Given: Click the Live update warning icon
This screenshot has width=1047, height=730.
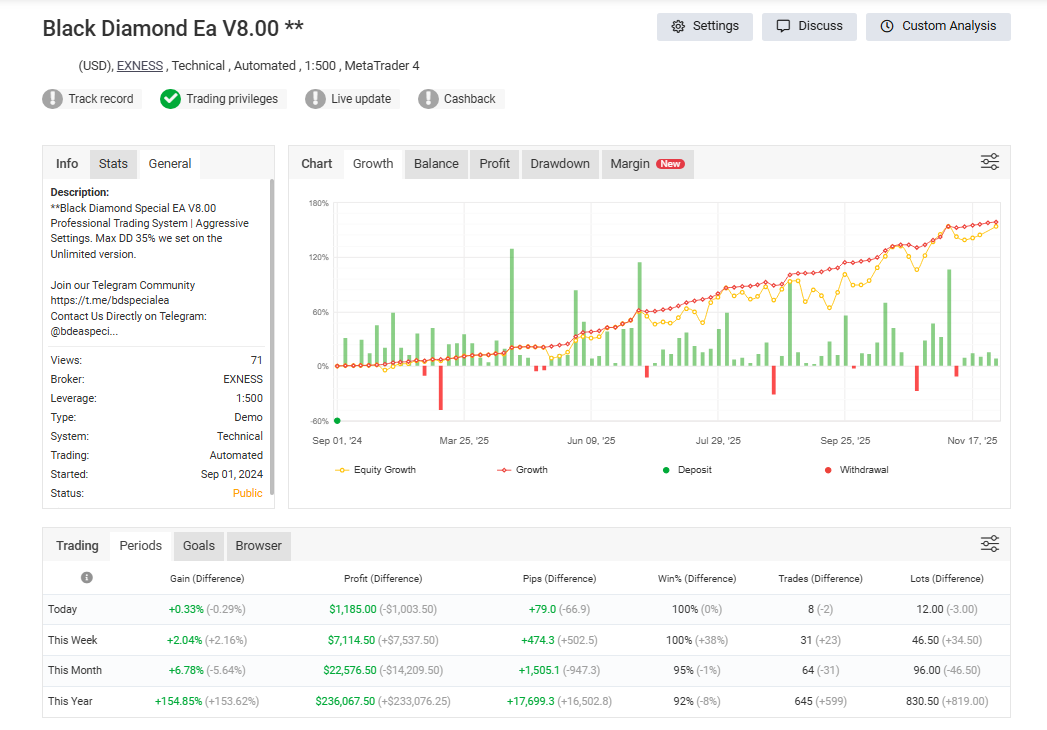Looking at the screenshot, I should [x=315, y=99].
